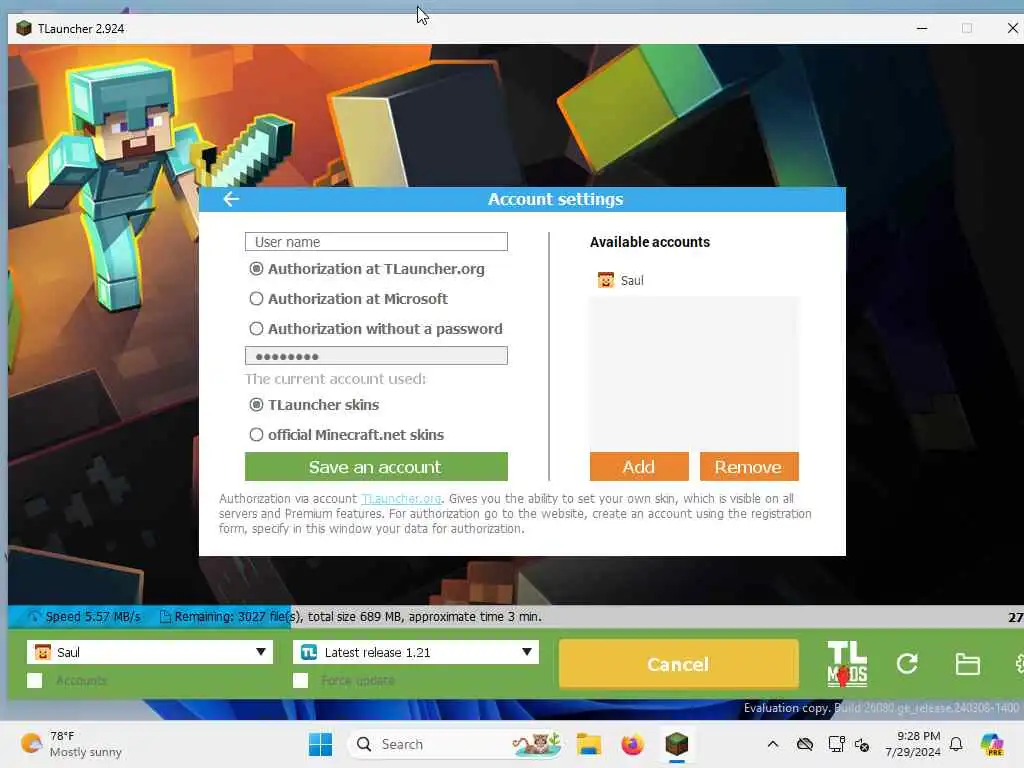Toggle the Accounts checkbox
Screen dimensions: 1024x768
[x=35, y=680]
